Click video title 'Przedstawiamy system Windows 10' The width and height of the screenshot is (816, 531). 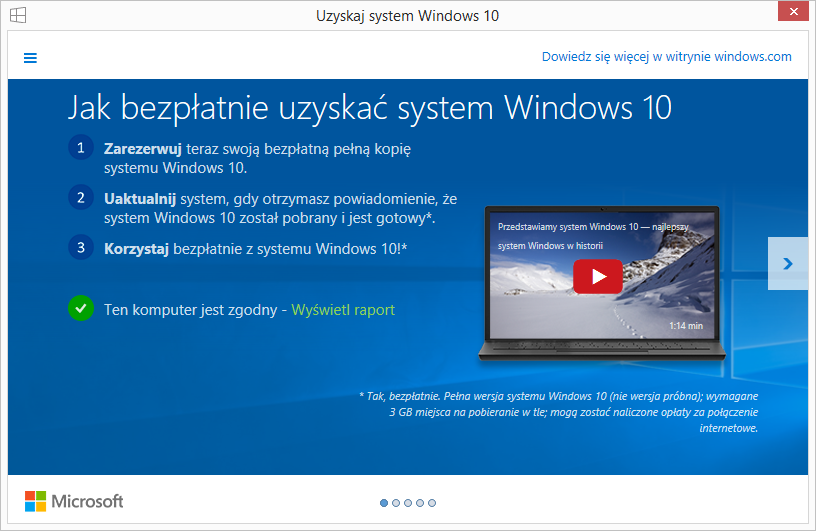pyautogui.click(x=568, y=227)
